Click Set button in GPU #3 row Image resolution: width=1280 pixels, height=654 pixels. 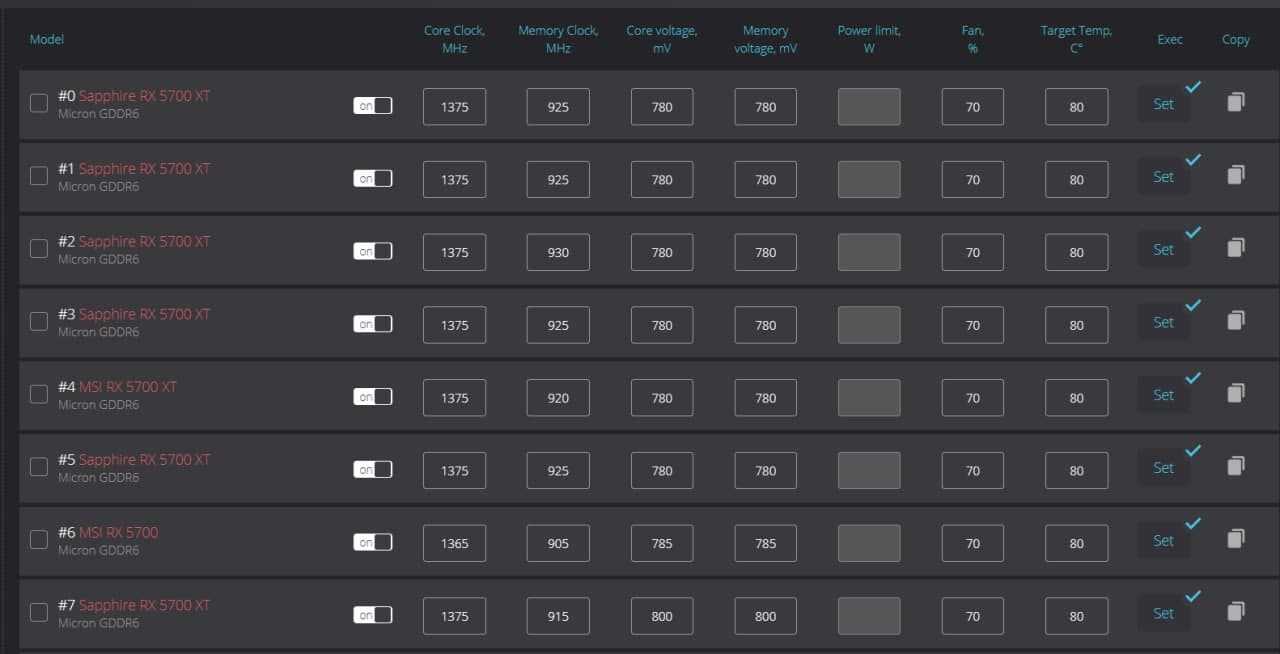1163,322
